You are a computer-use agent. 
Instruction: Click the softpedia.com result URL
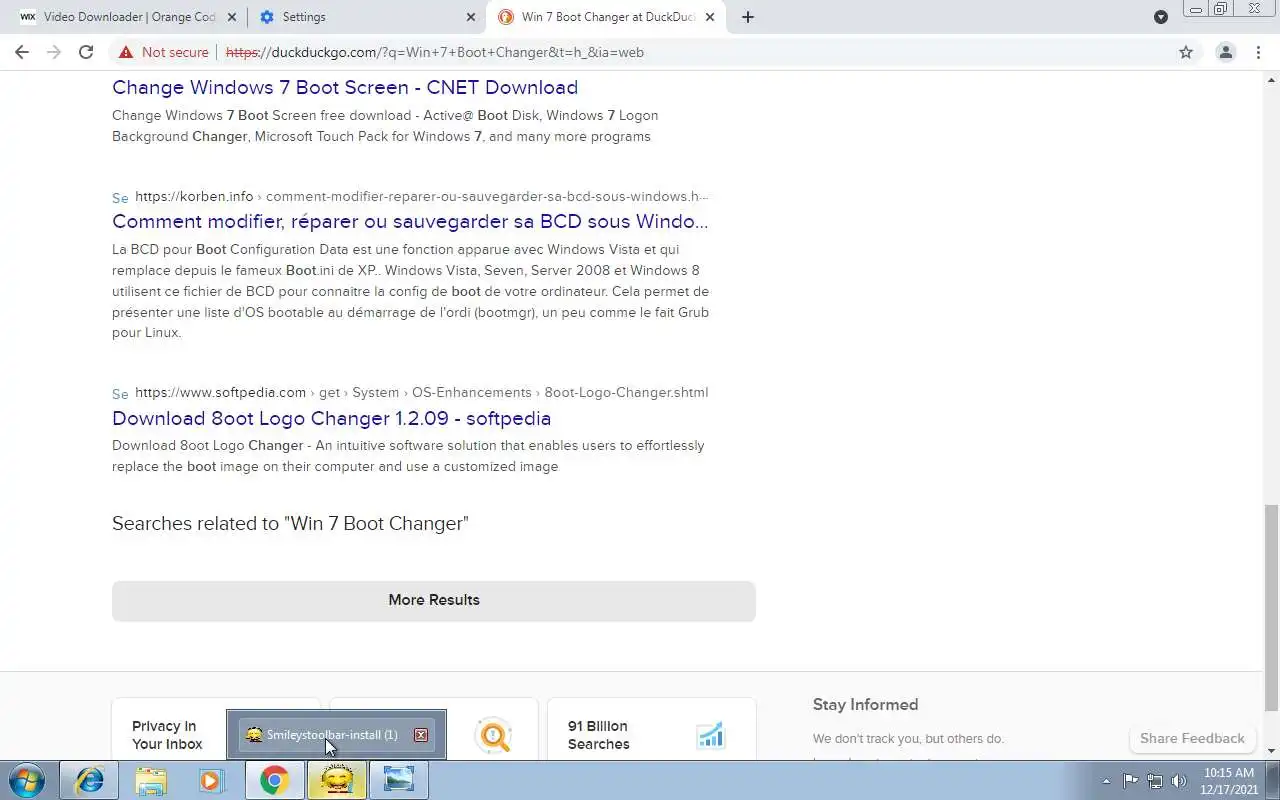click(x=421, y=392)
